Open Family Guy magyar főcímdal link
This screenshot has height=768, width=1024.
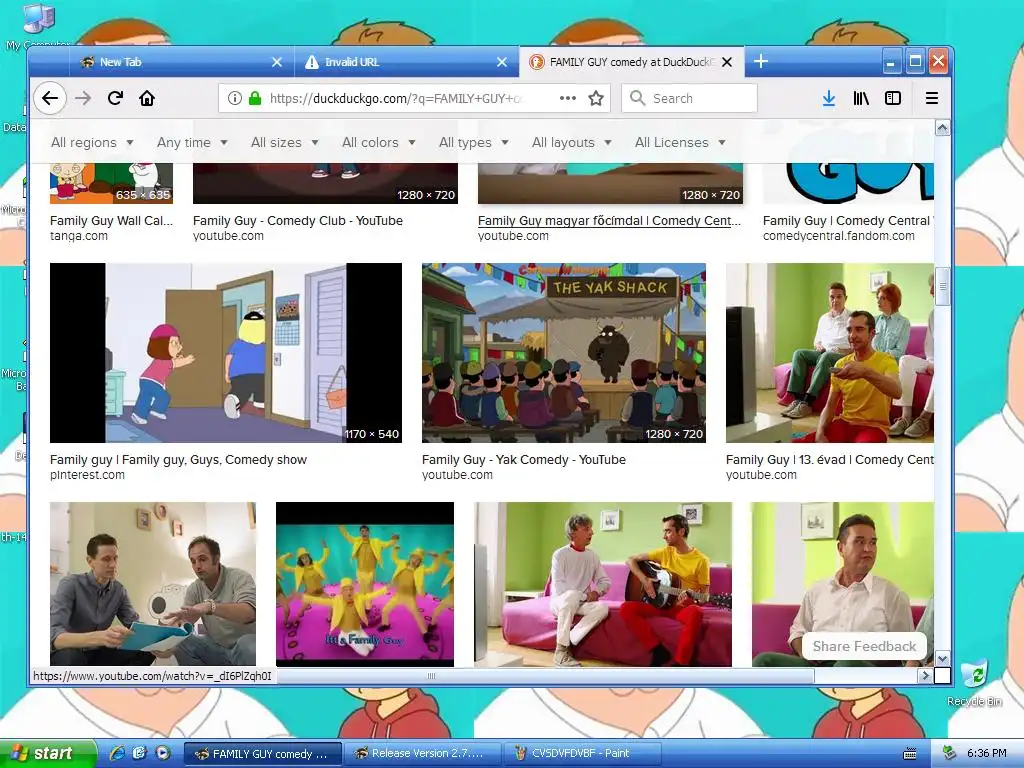click(609, 221)
